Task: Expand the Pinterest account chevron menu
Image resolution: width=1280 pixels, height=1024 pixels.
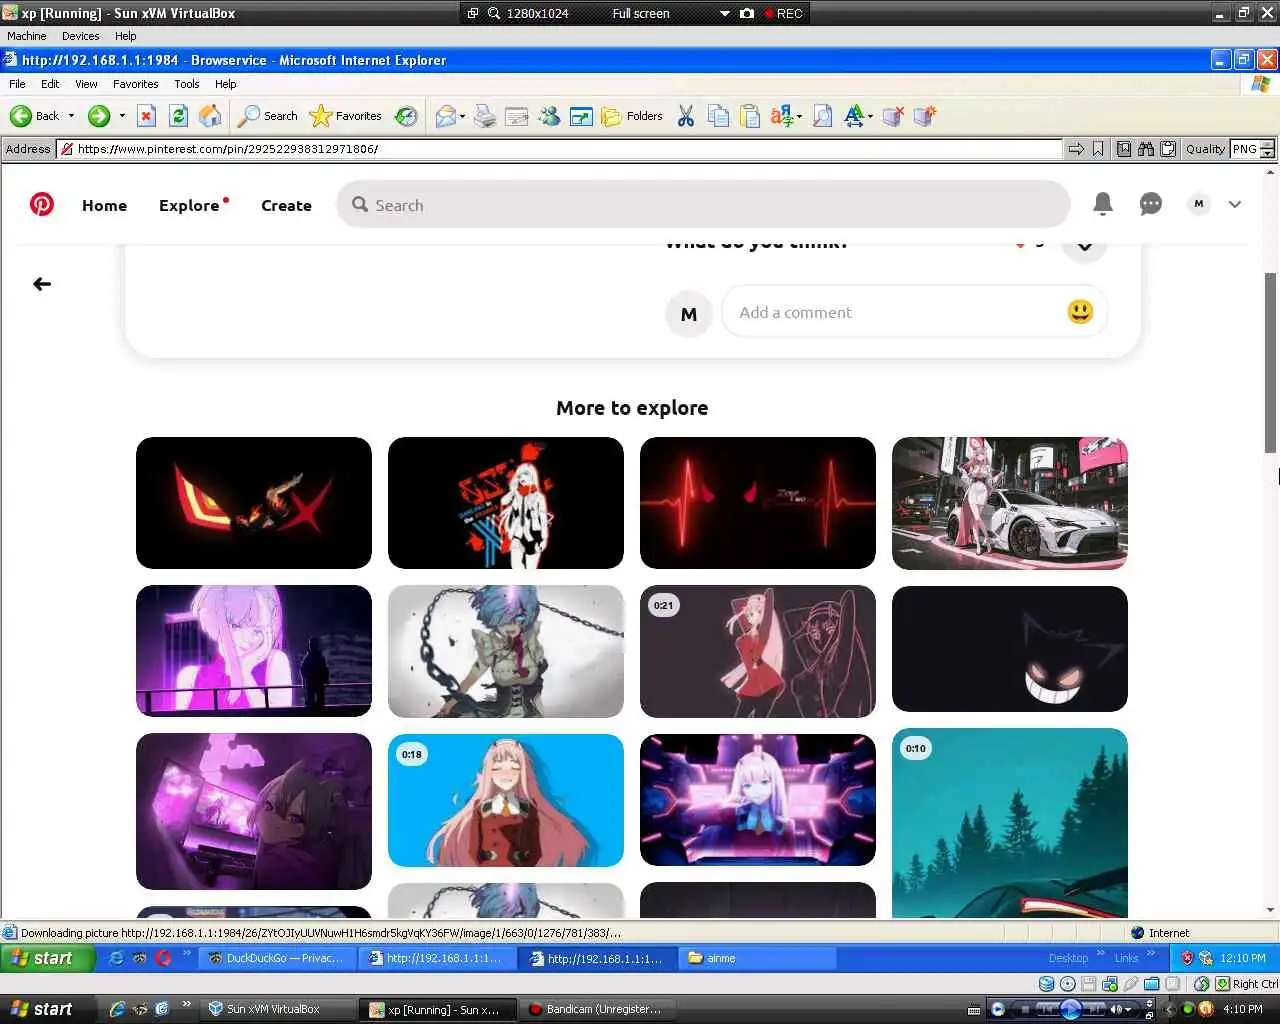Action: pyautogui.click(x=1235, y=204)
